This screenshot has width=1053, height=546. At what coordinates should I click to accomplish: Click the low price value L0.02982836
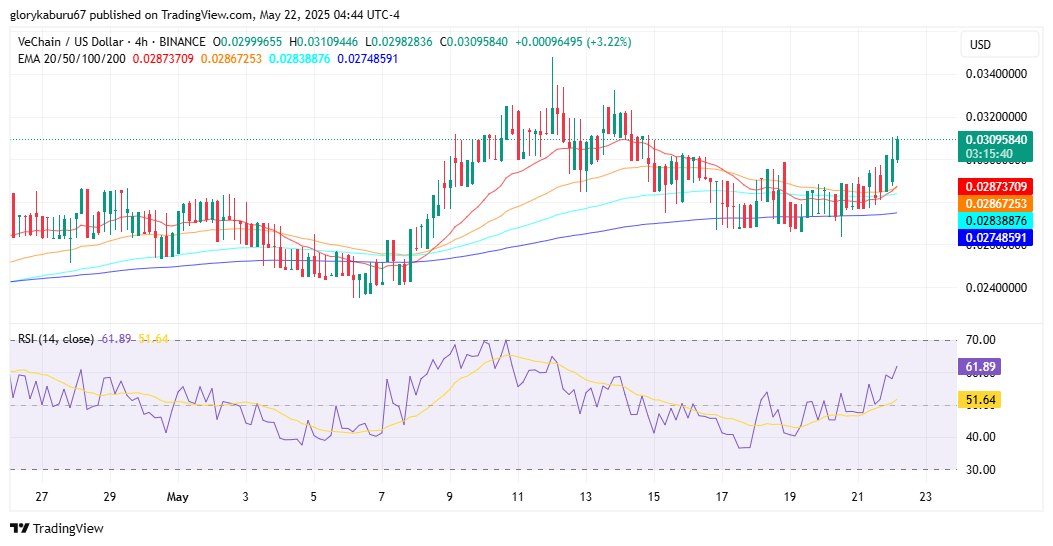coord(399,42)
